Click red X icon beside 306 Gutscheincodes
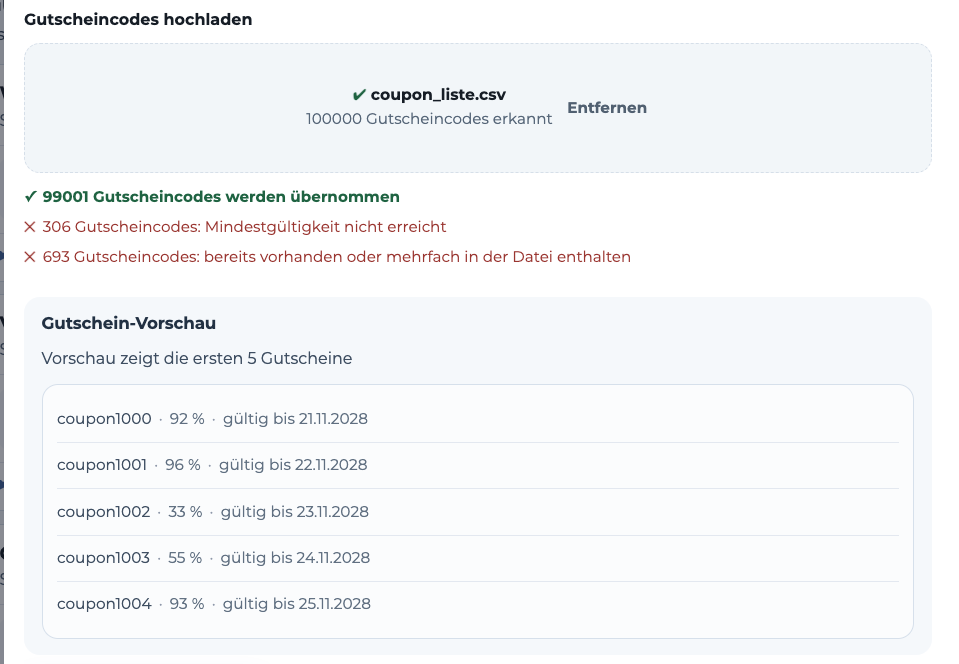Viewport: 959px width, 664px height. (30, 227)
